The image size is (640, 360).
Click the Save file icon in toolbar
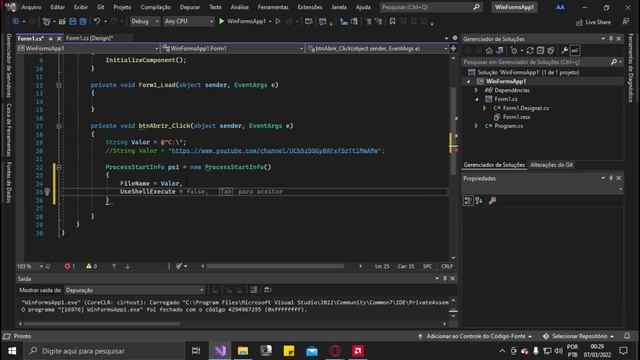(73, 21)
